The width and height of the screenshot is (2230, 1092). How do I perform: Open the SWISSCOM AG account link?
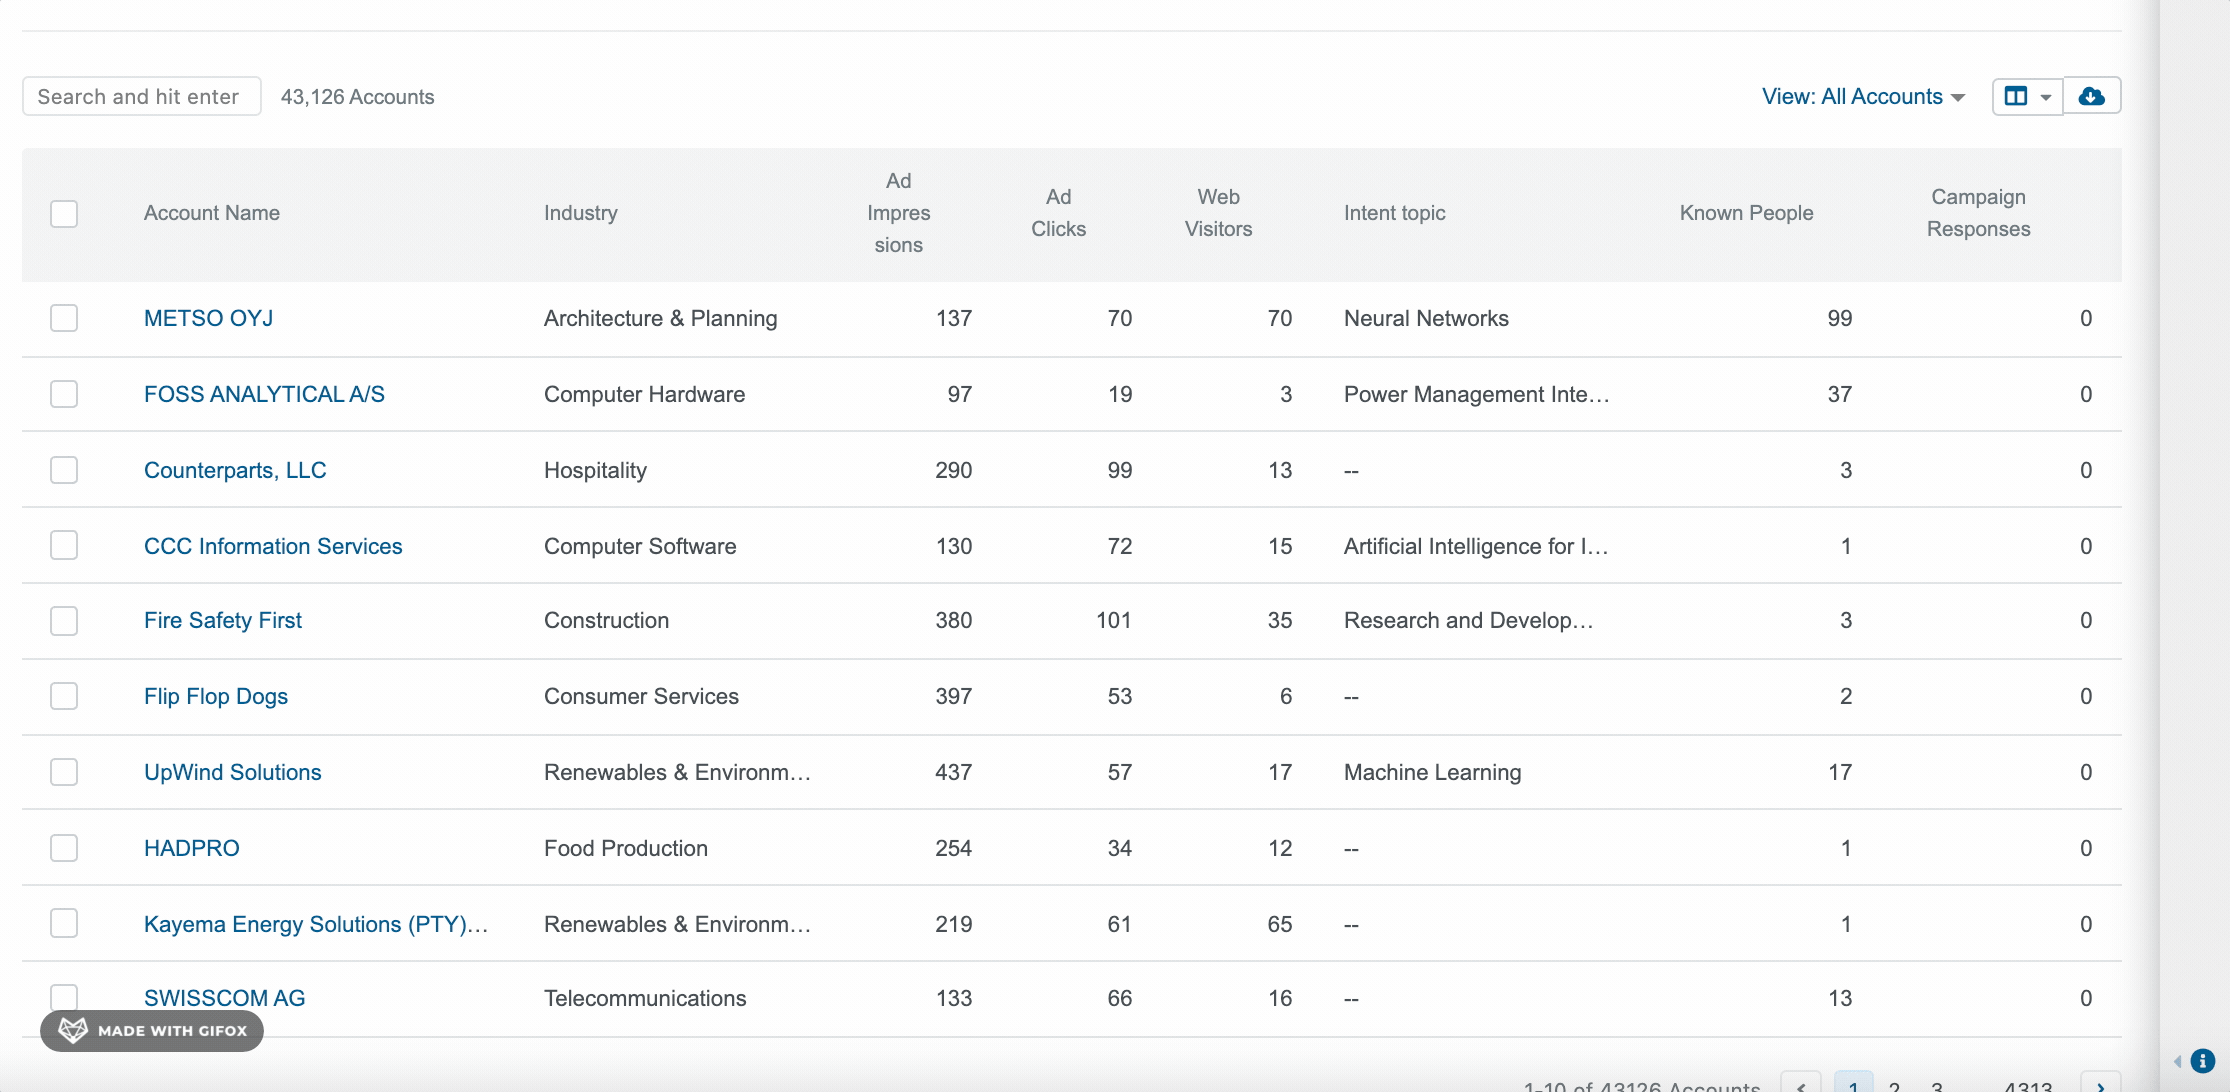click(x=225, y=998)
